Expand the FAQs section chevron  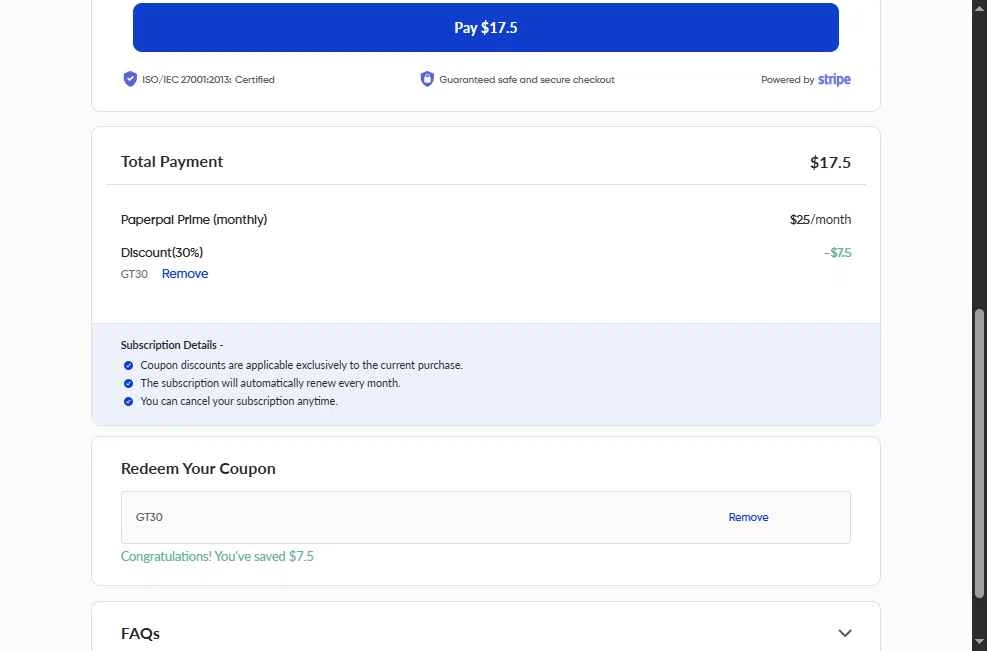coord(845,633)
